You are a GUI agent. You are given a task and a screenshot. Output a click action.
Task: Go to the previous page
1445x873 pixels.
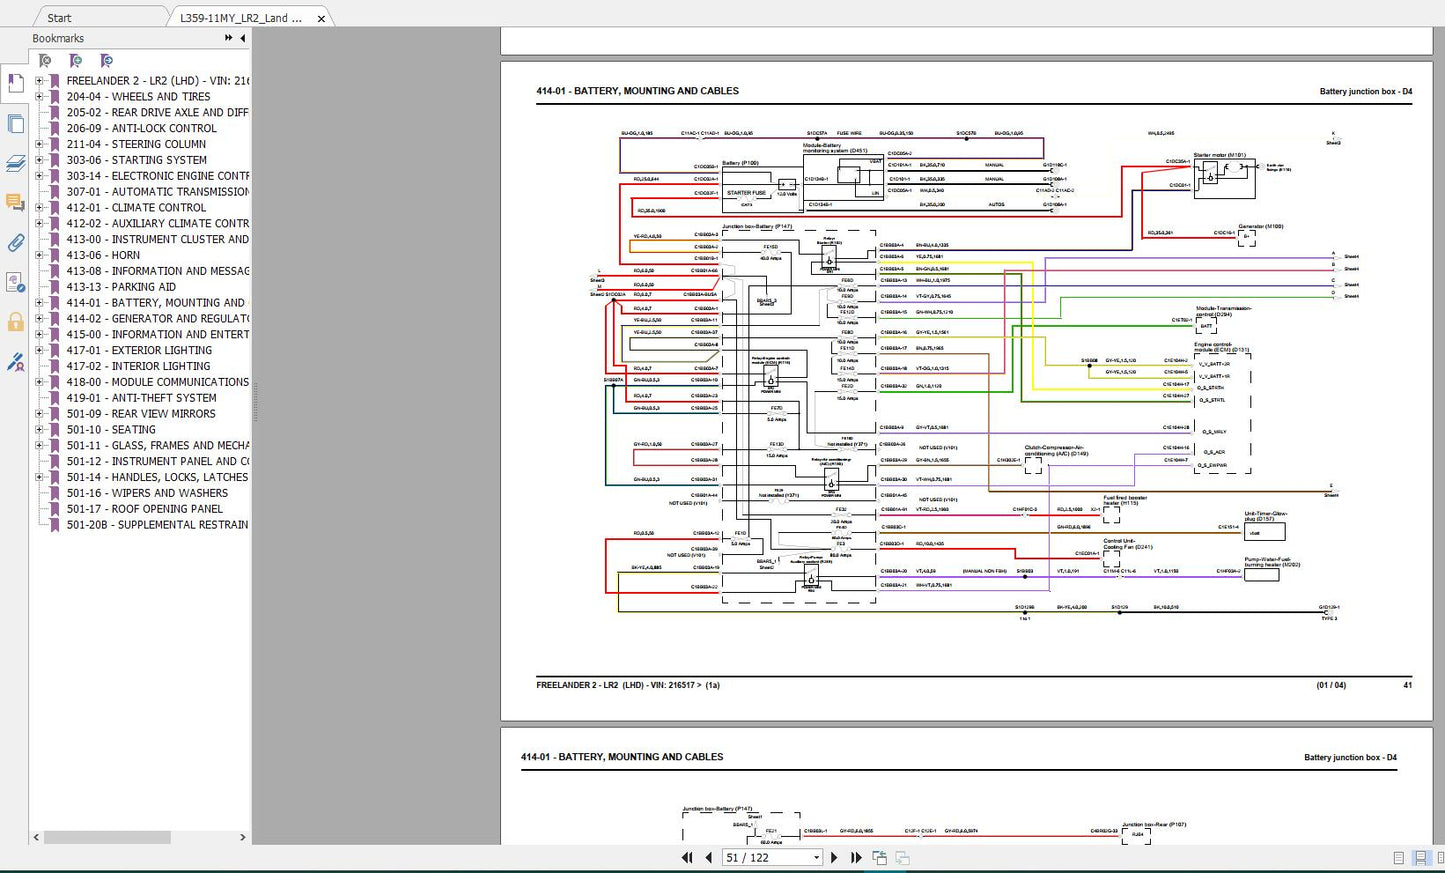709,858
